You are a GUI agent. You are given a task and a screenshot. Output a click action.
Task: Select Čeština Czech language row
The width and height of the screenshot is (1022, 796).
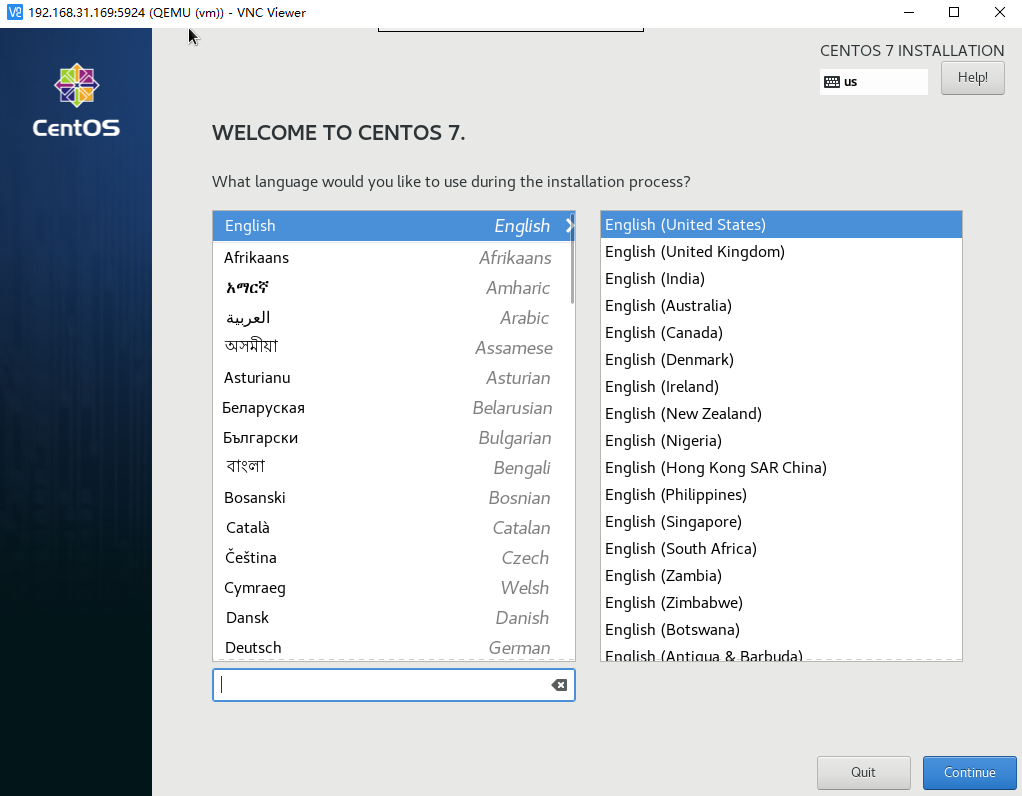coord(394,557)
